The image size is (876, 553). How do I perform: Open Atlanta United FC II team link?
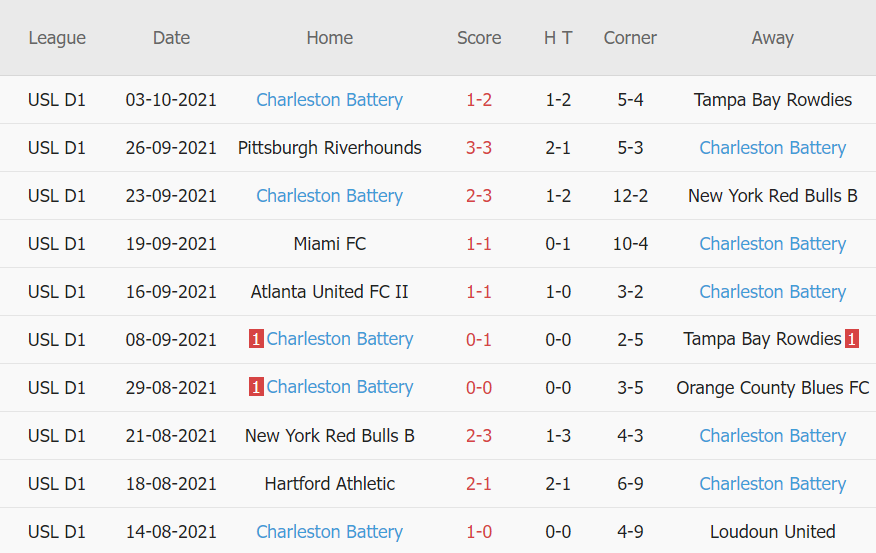330,292
